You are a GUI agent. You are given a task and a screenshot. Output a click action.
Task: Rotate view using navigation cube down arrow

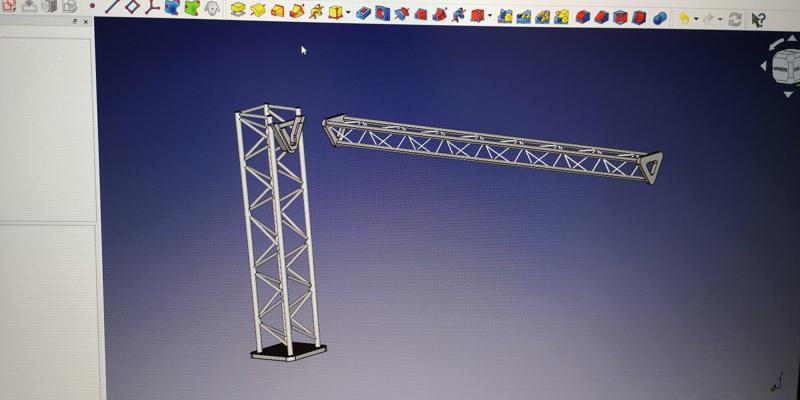coord(788,94)
